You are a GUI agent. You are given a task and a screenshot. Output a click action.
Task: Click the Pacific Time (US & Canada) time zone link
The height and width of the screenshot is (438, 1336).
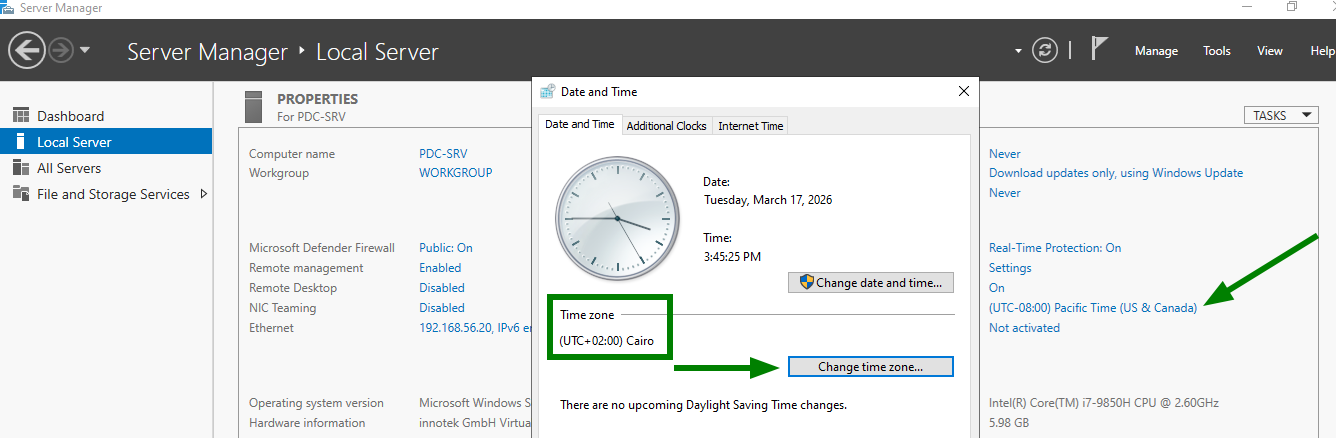[1093, 308]
